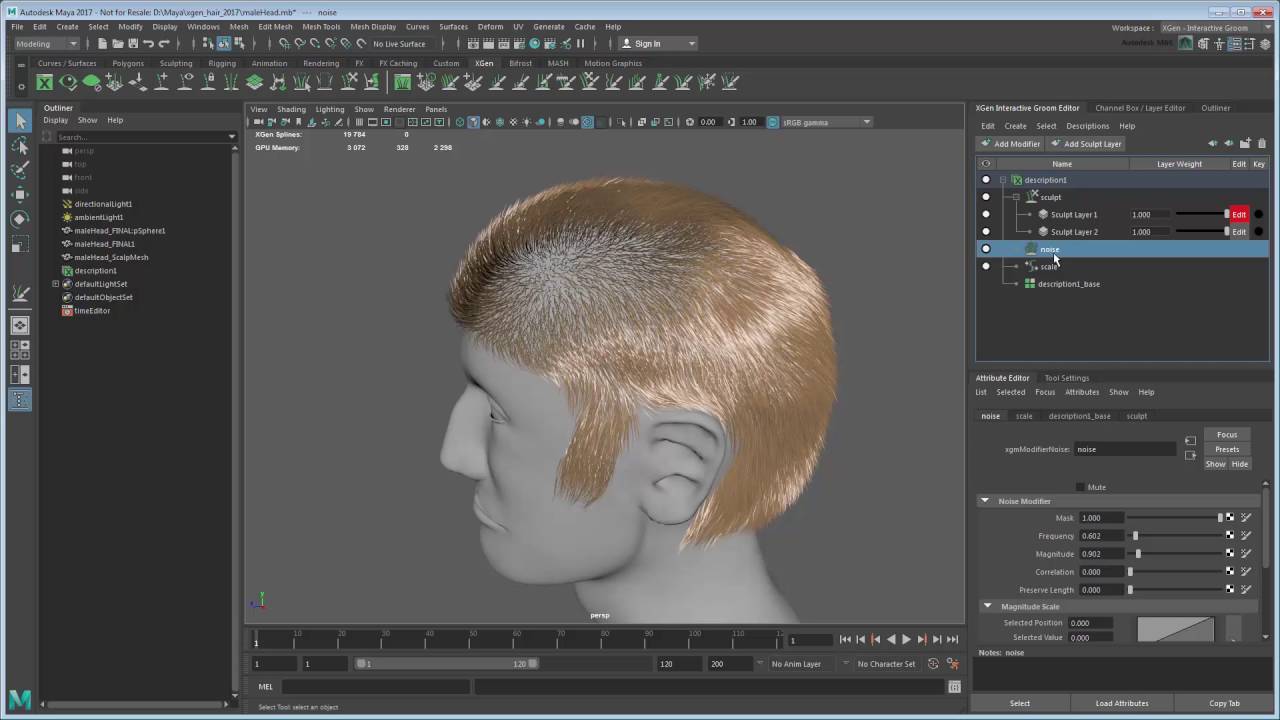Viewport: 1280px width, 720px height.
Task: Collapse the description1 tree node
Action: [1003, 180]
